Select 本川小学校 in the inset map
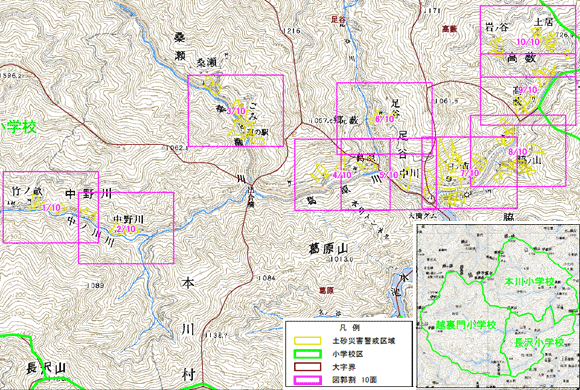Screen dimensions: 580x390 tap(530, 282)
